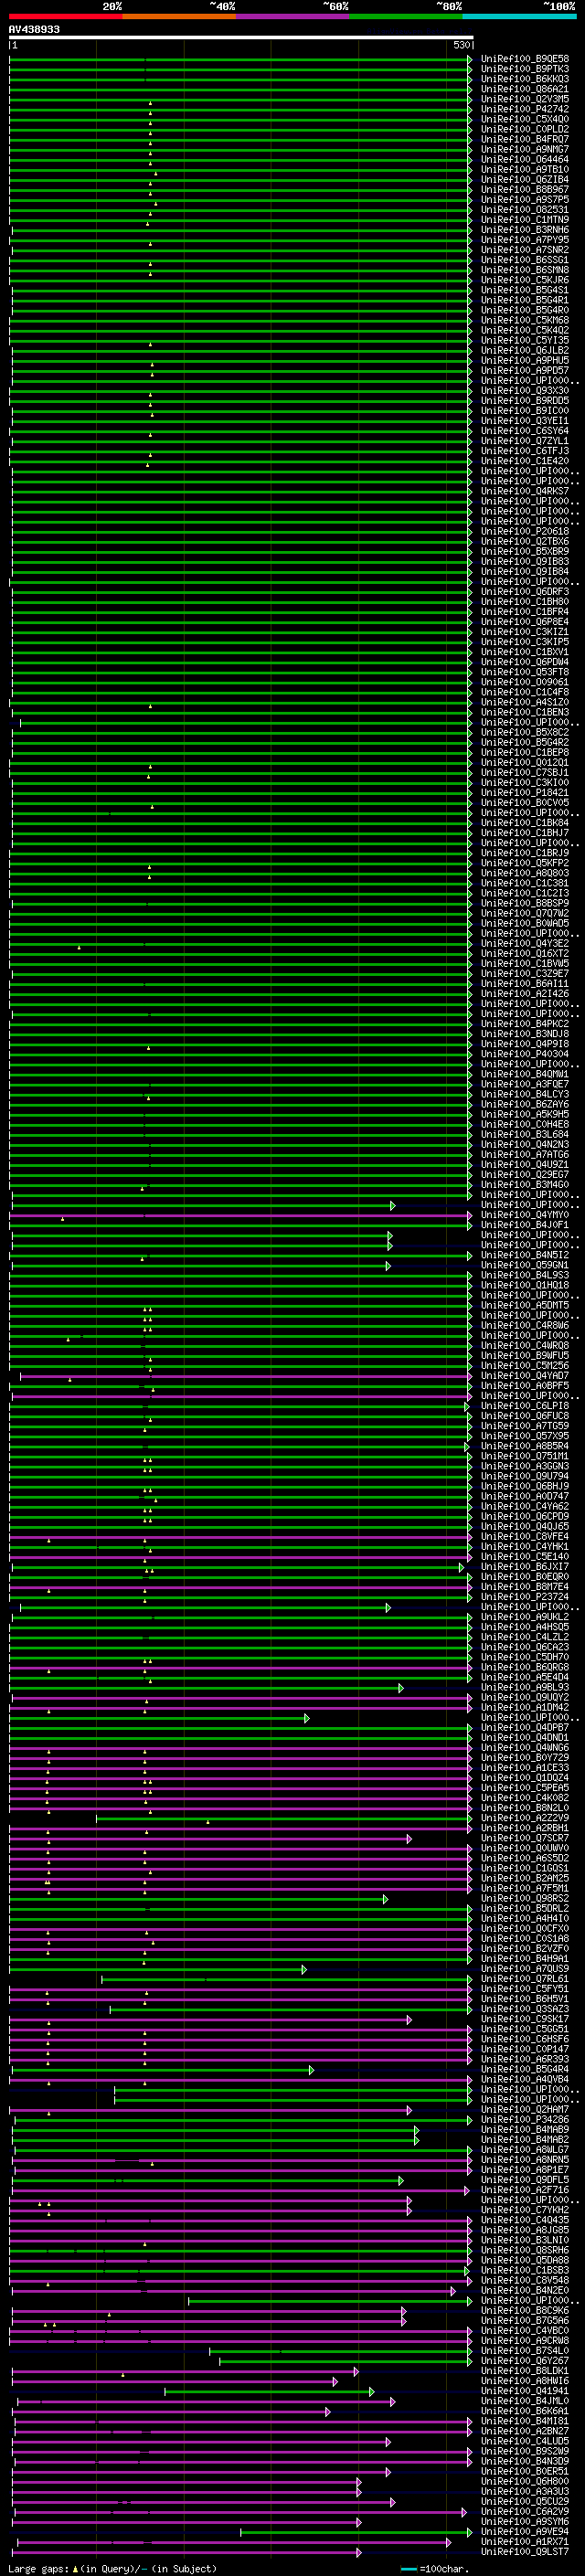The height and width of the screenshot is (2576, 585).
Task: Pick the UniRef100_A0D747 label
Action: pyautogui.click(x=525, y=1496)
